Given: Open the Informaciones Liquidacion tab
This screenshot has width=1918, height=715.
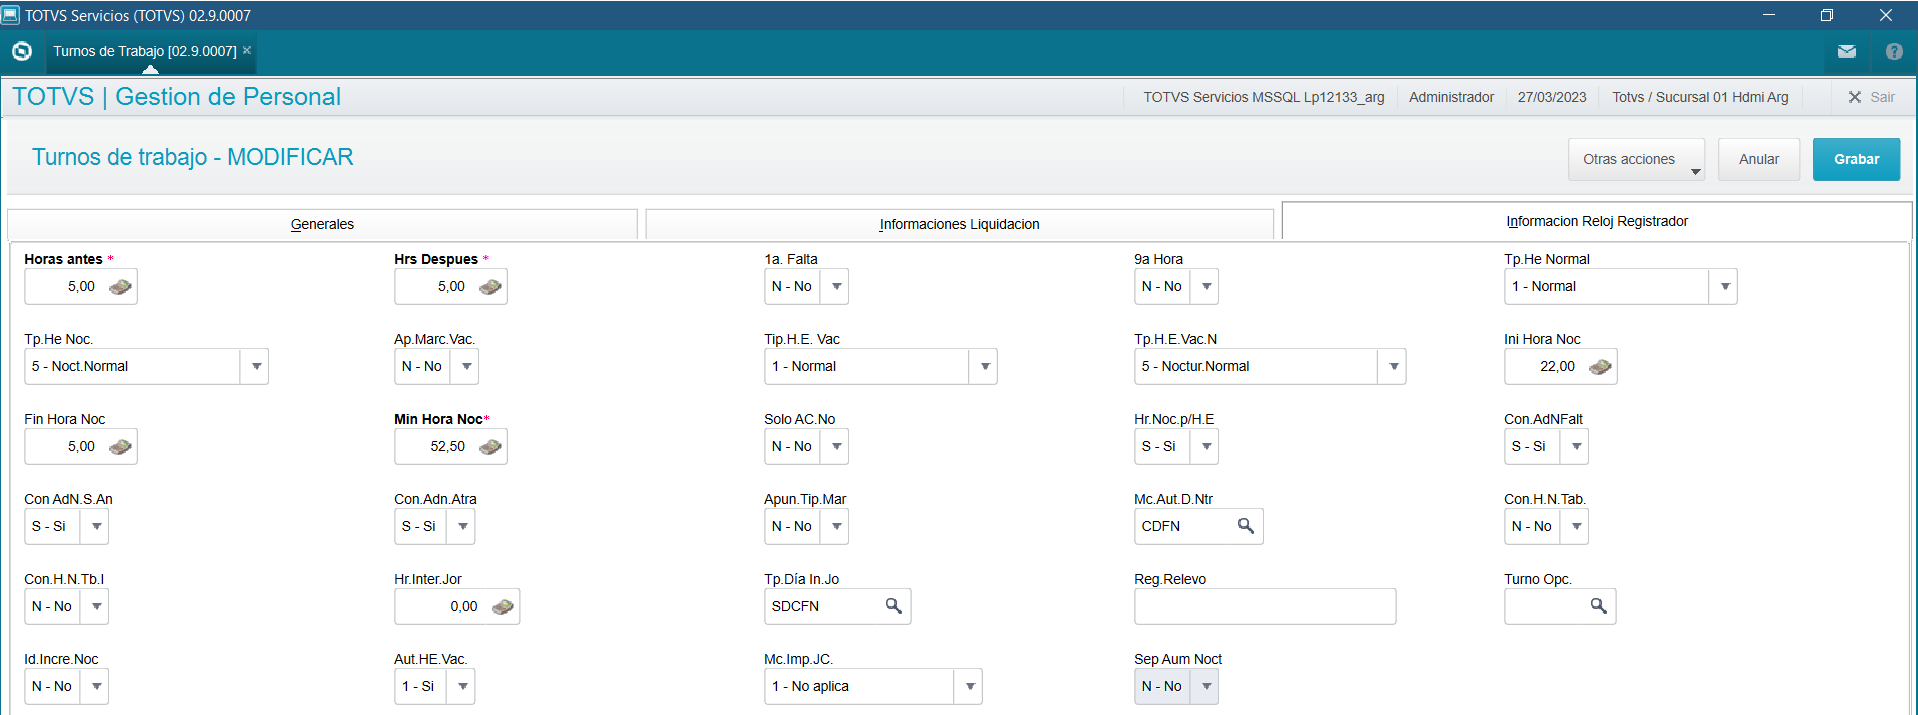Looking at the screenshot, I should pyautogui.click(x=959, y=224).
